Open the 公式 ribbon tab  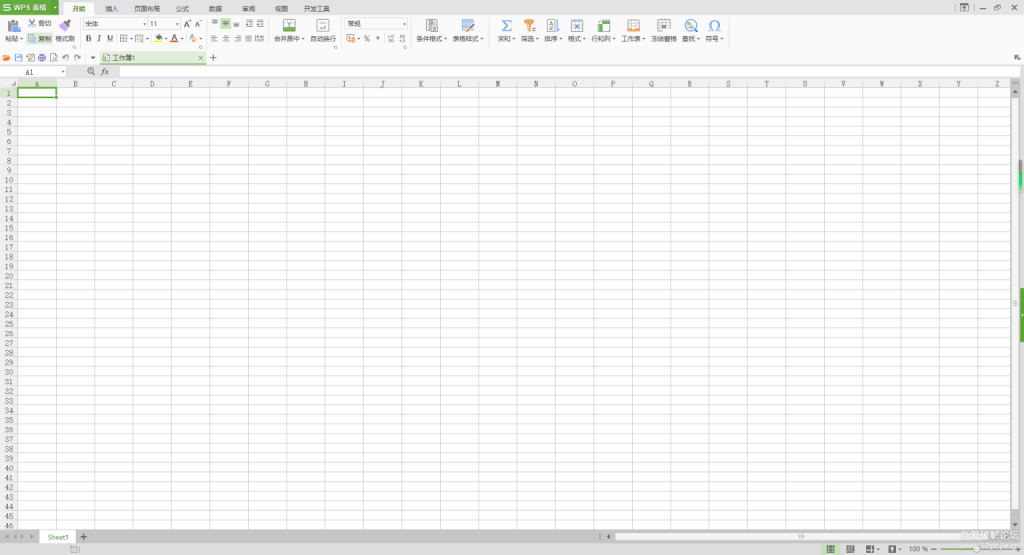point(182,8)
